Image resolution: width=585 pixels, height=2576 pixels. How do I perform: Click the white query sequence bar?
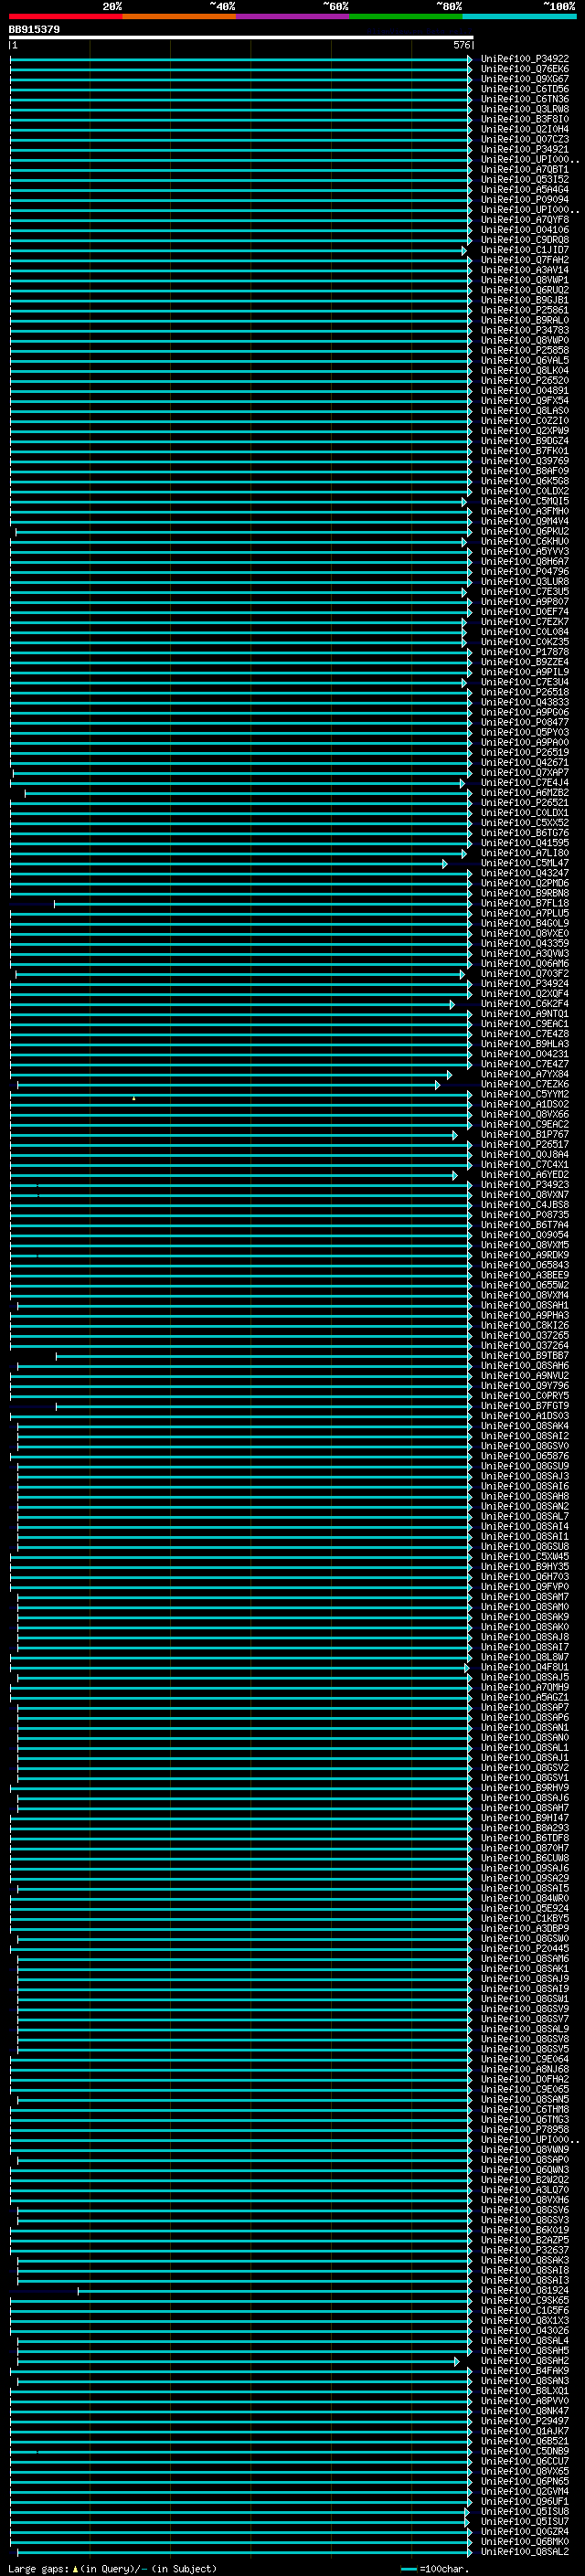(x=241, y=38)
